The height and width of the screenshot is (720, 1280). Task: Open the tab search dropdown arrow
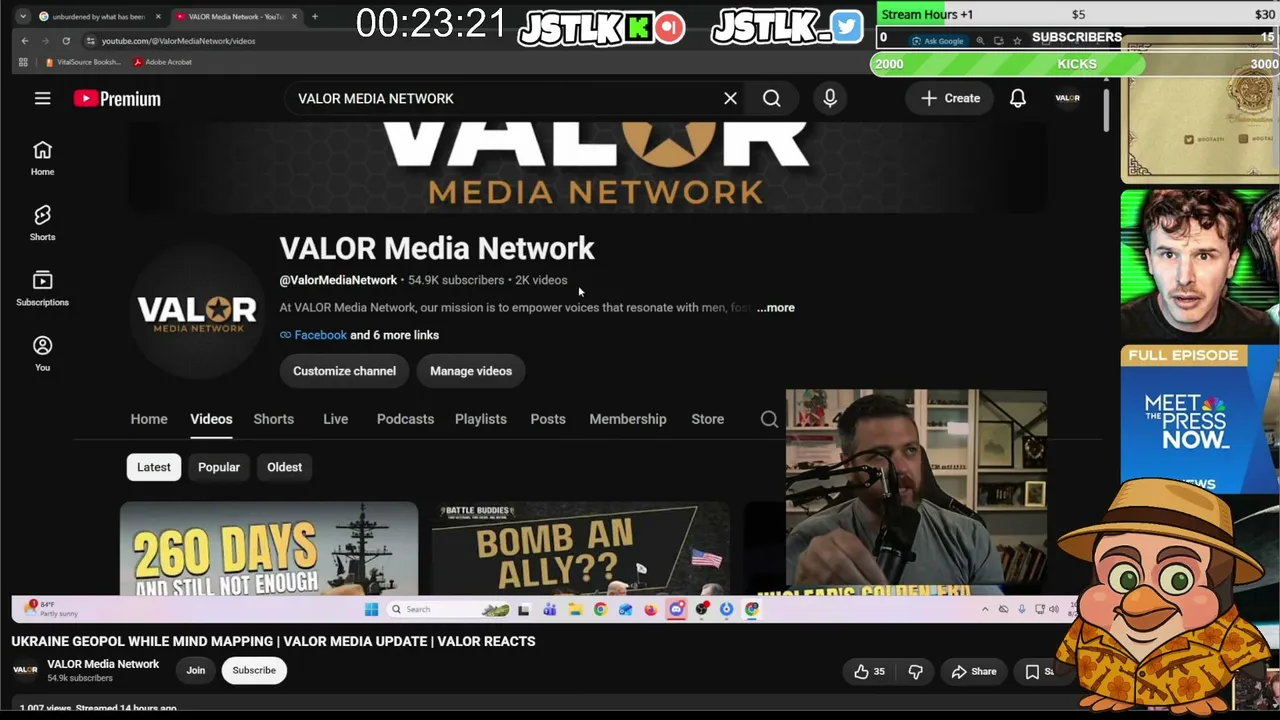coord(22,16)
